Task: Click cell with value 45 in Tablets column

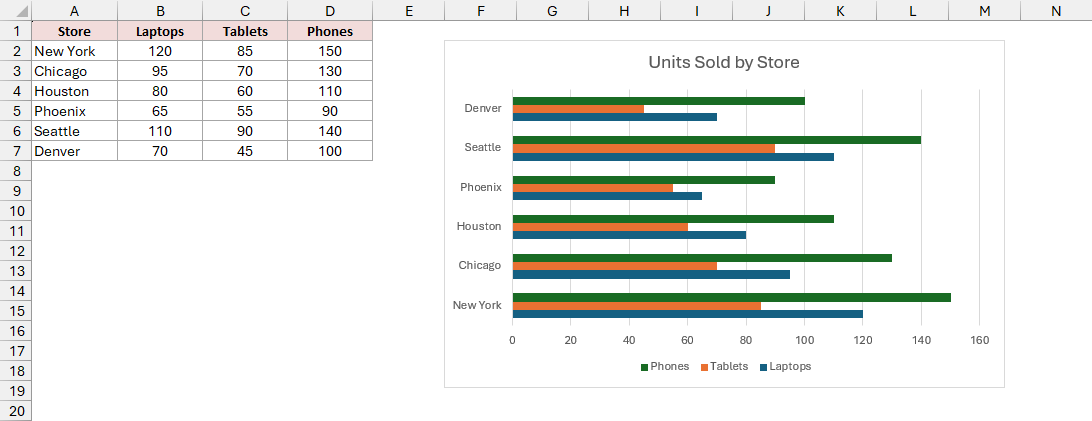Action: click(x=245, y=151)
